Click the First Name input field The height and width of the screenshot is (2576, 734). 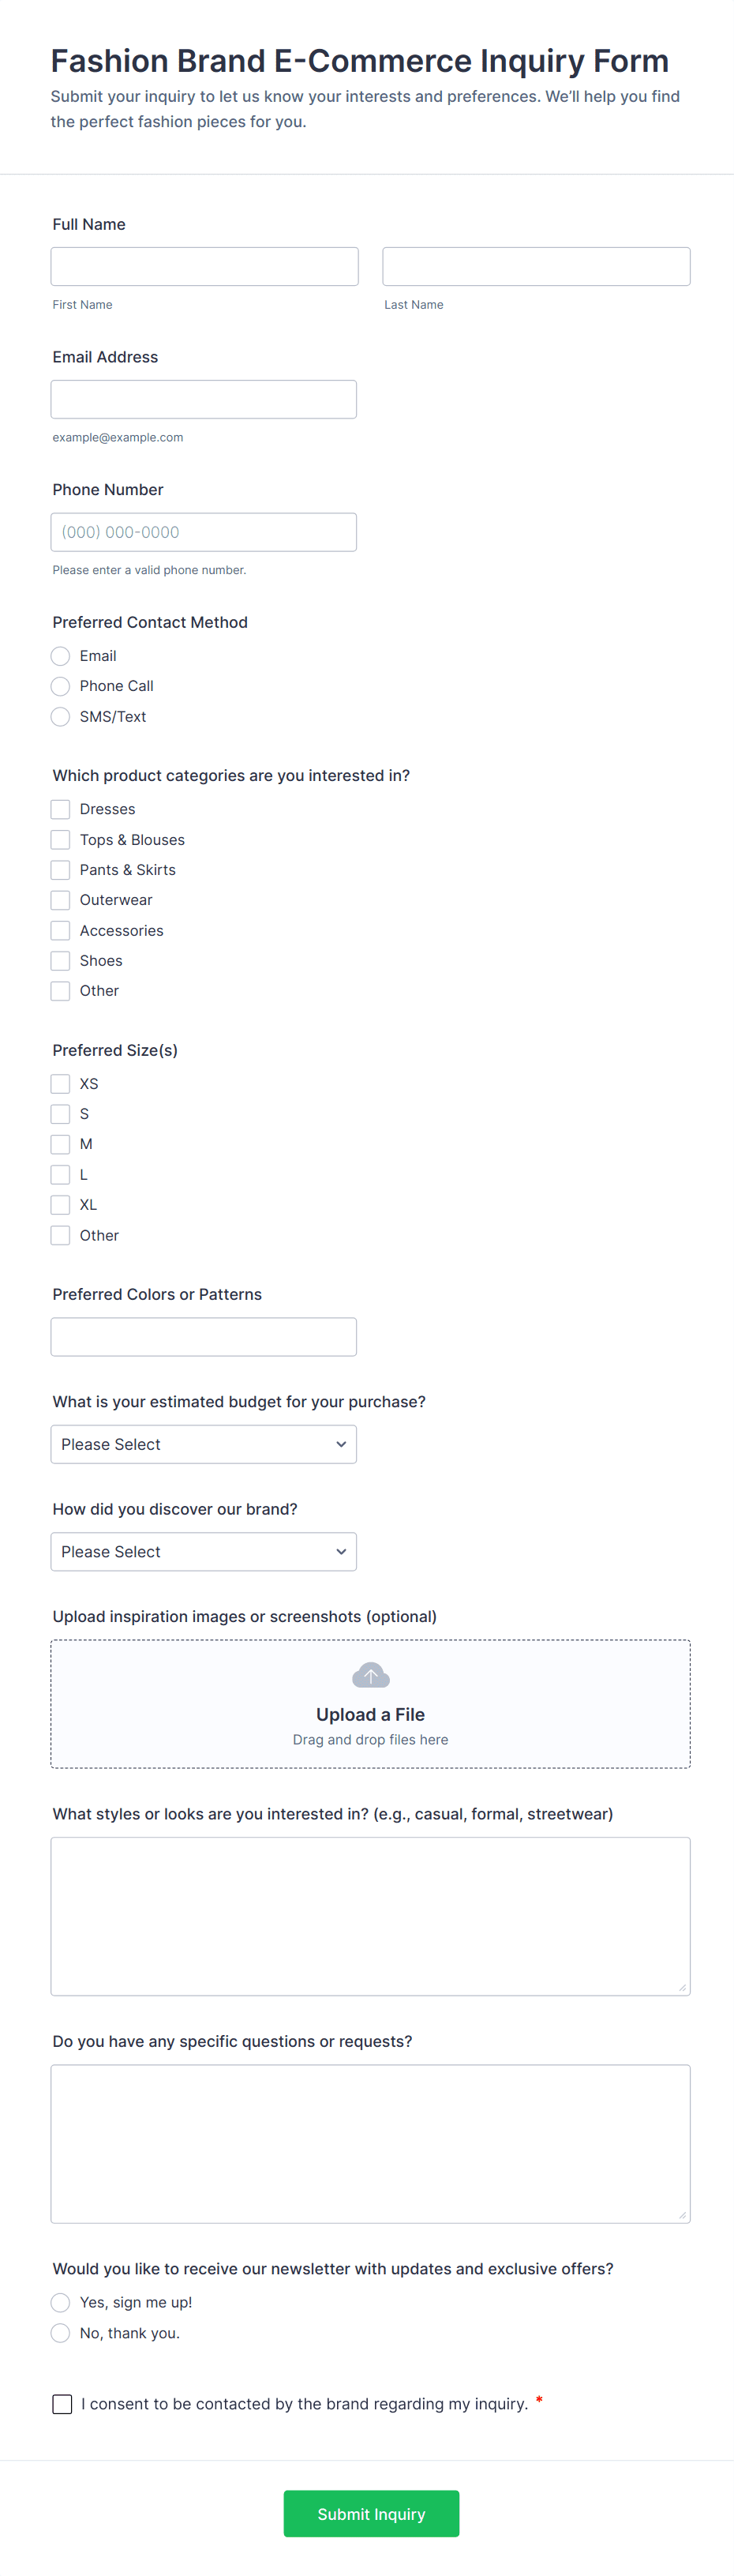point(204,267)
